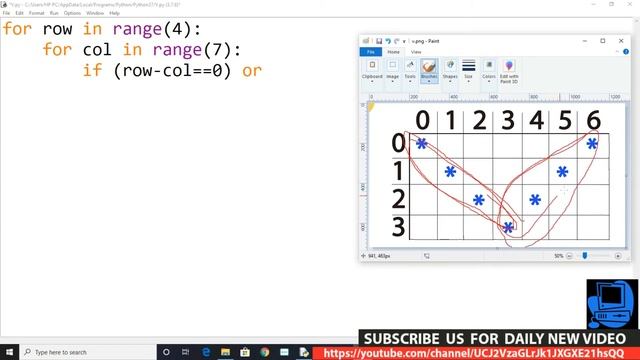Open Google Chrome from the taskbar
The width and height of the screenshot is (640, 360).
point(265,352)
